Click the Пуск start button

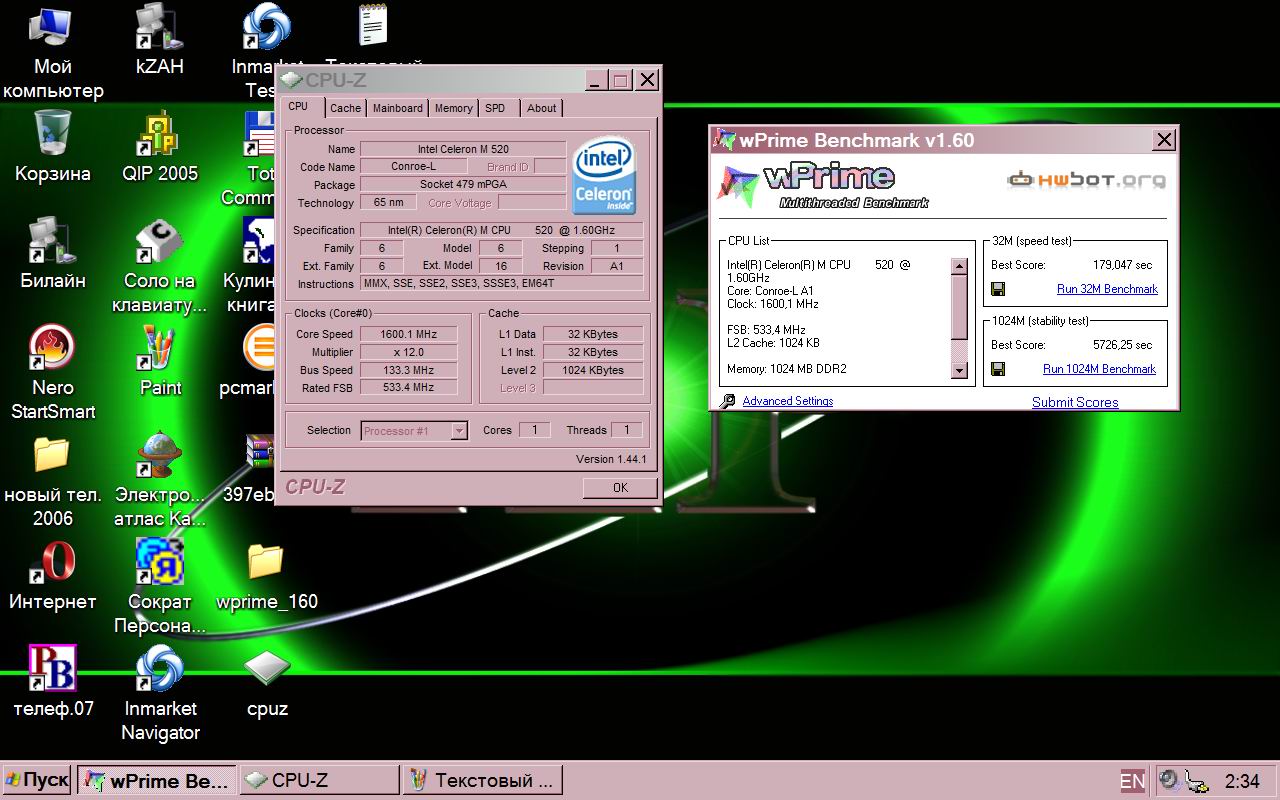[37, 780]
